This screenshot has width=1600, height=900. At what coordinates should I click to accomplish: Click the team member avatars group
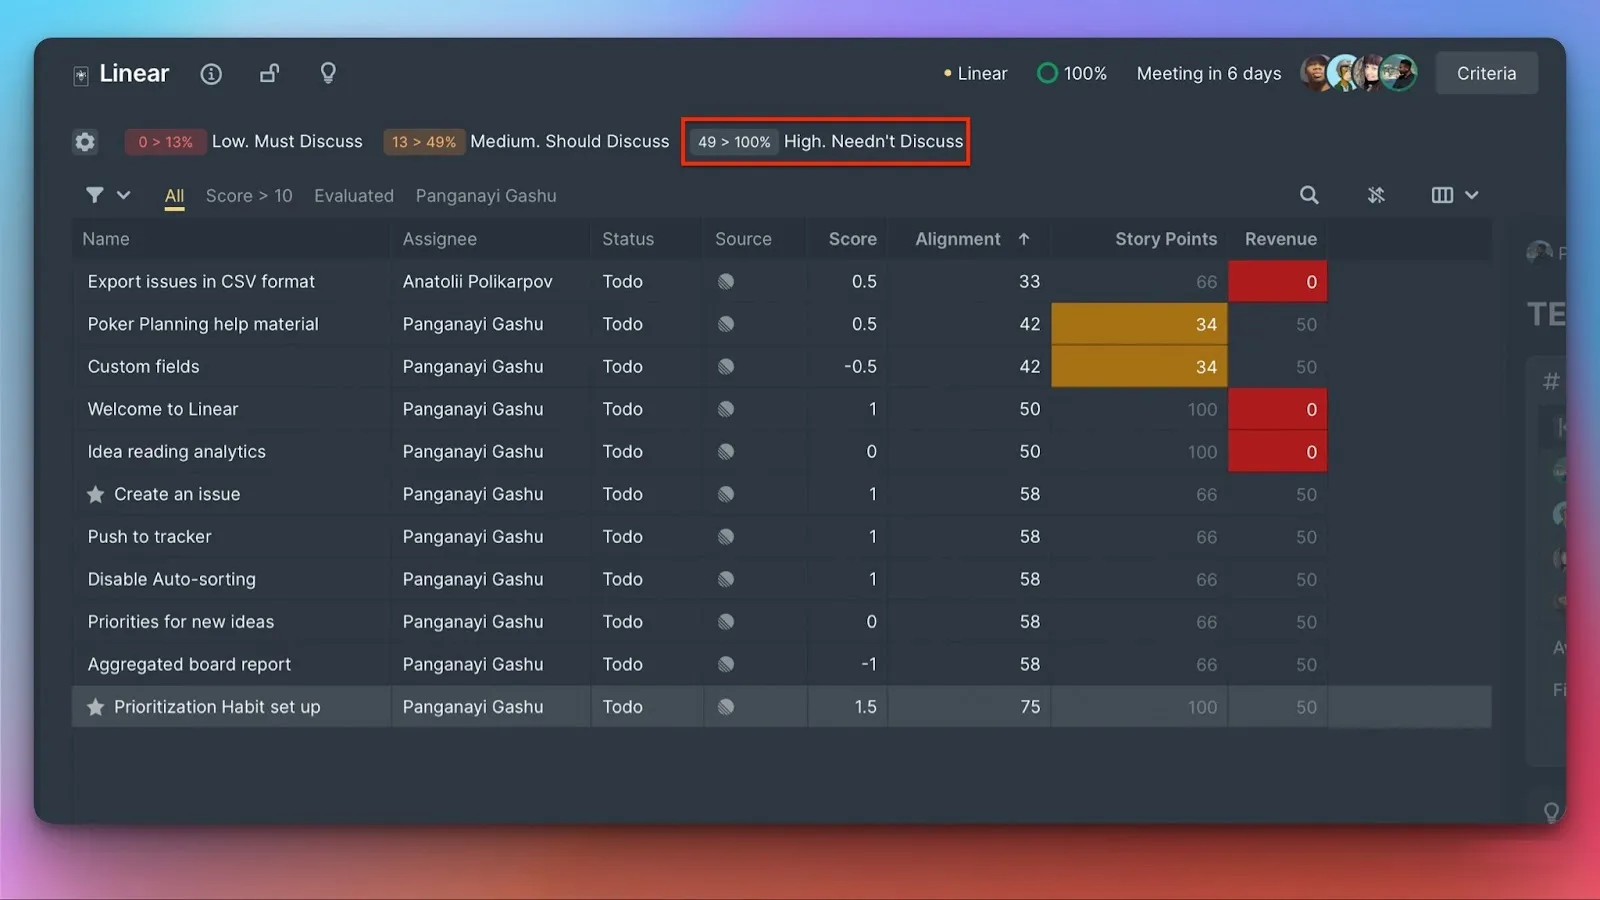pyautogui.click(x=1358, y=73)
